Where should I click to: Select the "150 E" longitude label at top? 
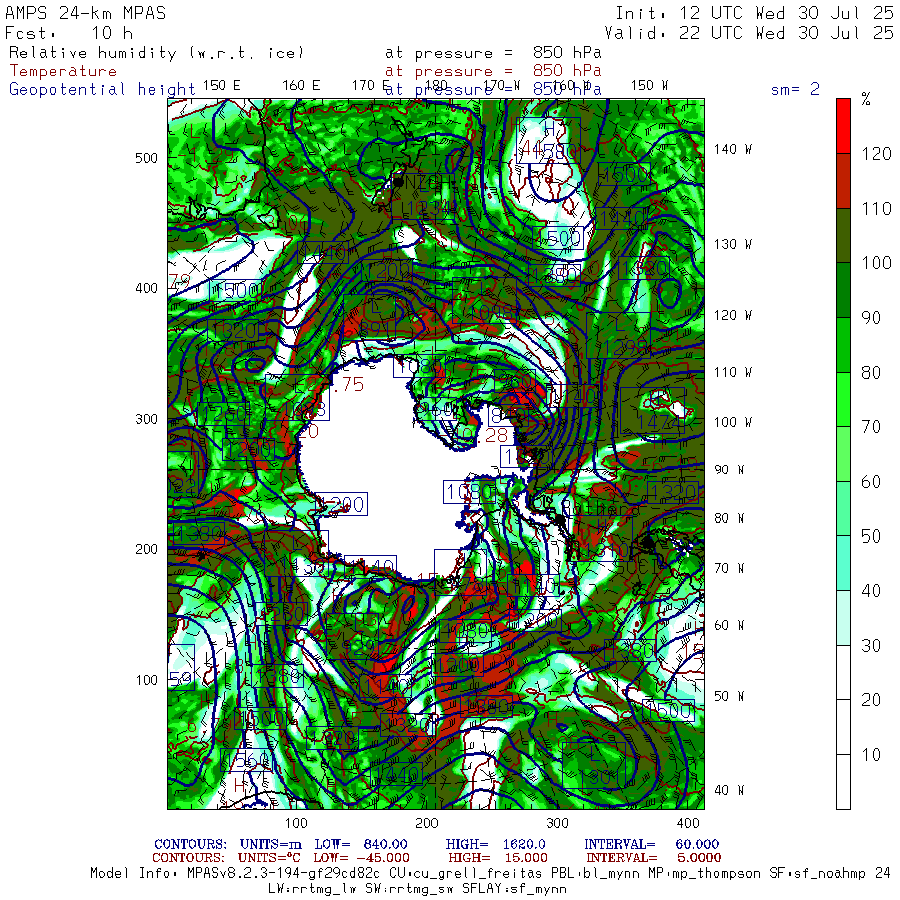coord(221,85)
